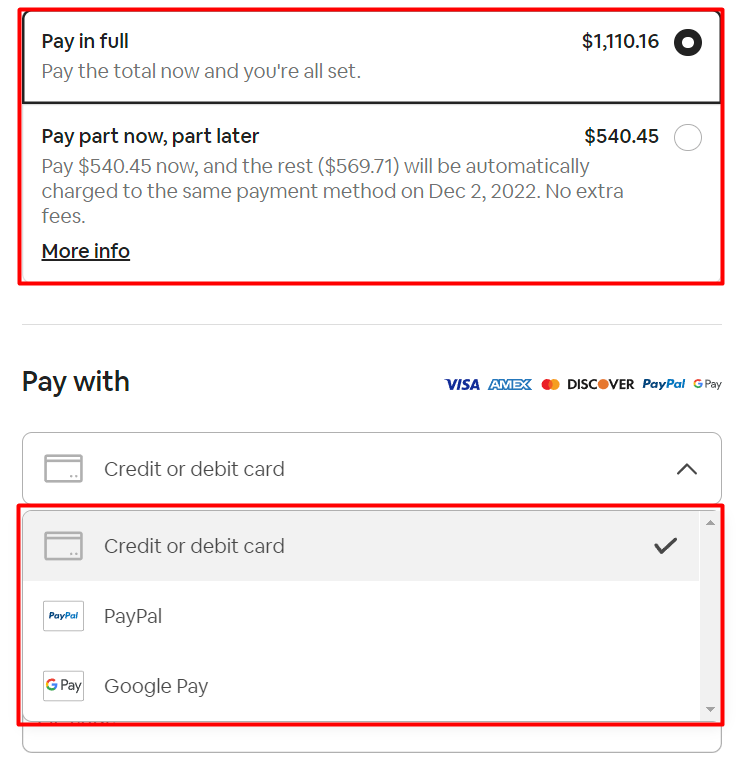Click the Google Pay icon in dropdown list
Viewport: 744px width, 766px height.
click(63, 686)
